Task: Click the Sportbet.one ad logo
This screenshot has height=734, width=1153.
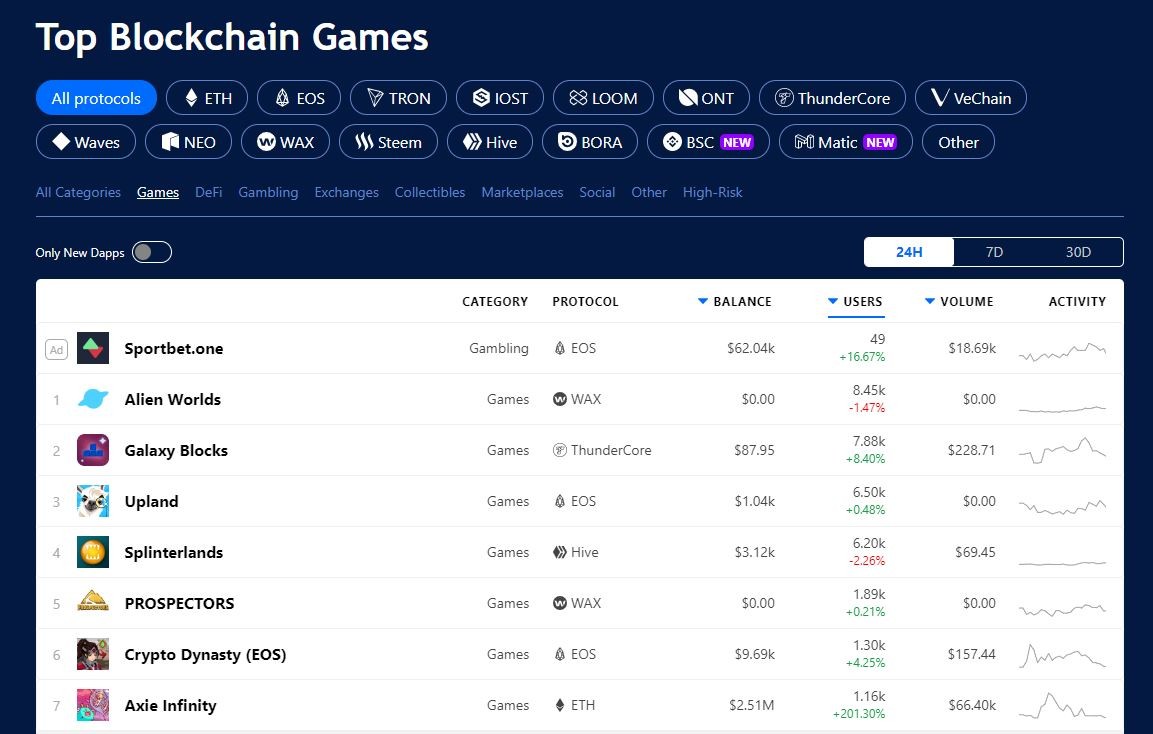Action: (93, 349)
